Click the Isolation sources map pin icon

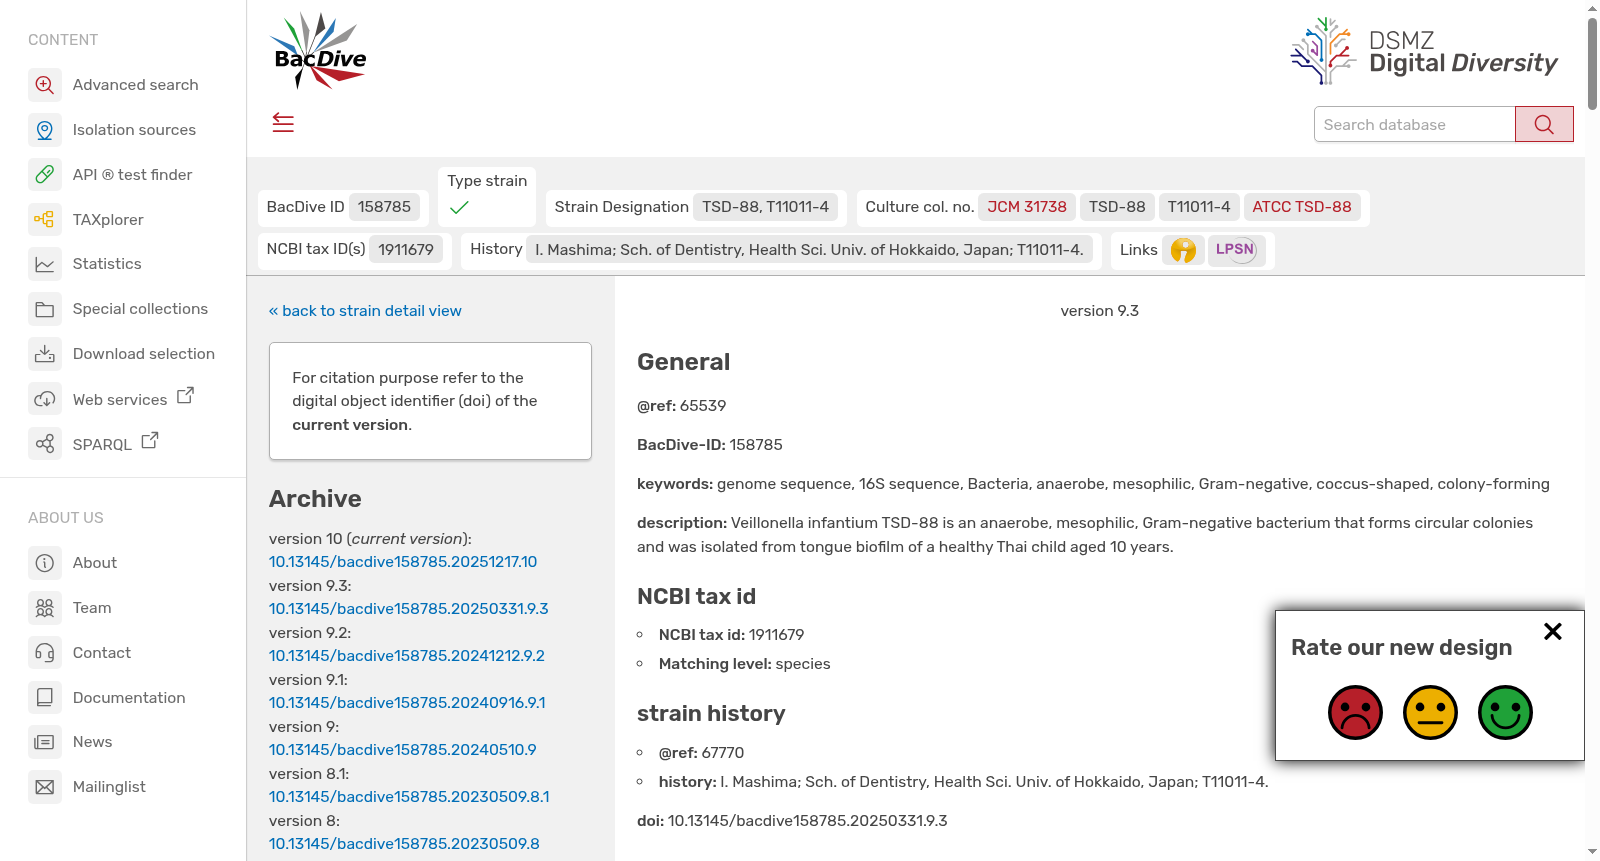tap(45, 130)
